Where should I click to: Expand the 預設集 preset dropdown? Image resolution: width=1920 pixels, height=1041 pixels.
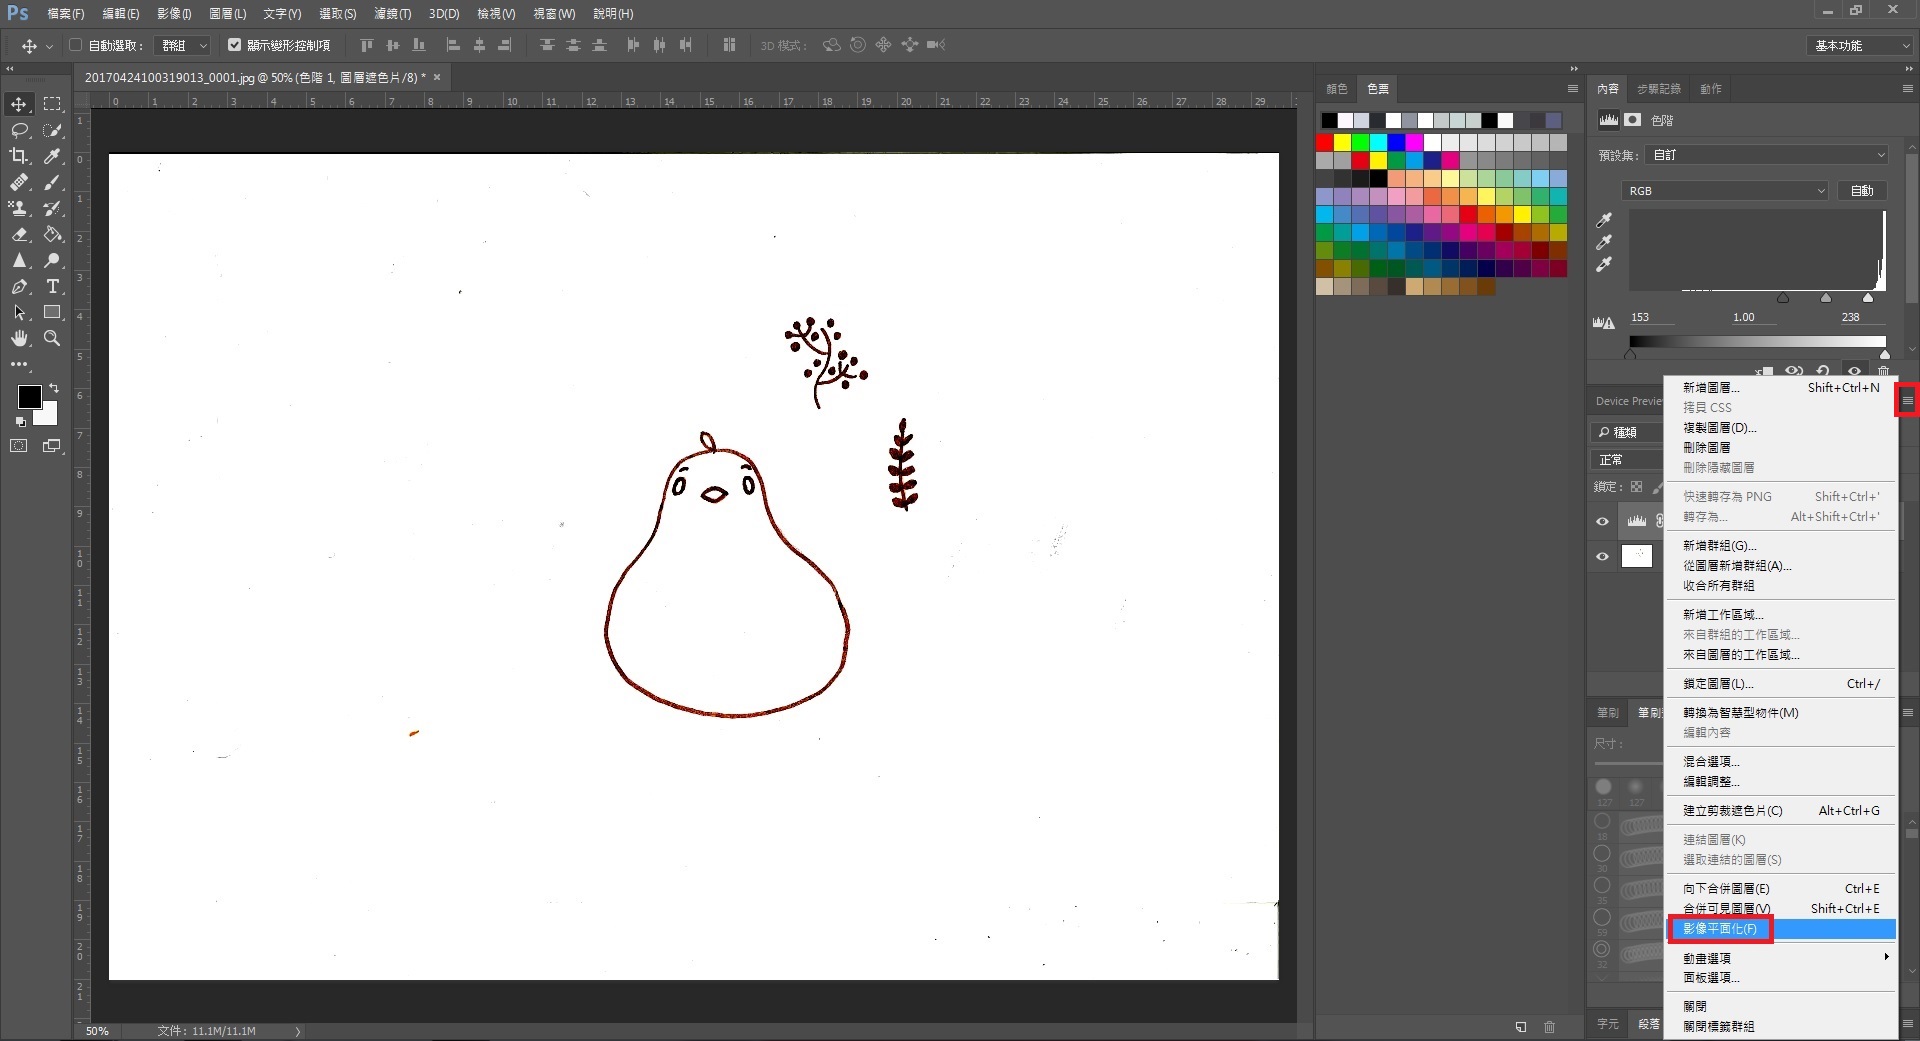click(x=1767, y=155)
